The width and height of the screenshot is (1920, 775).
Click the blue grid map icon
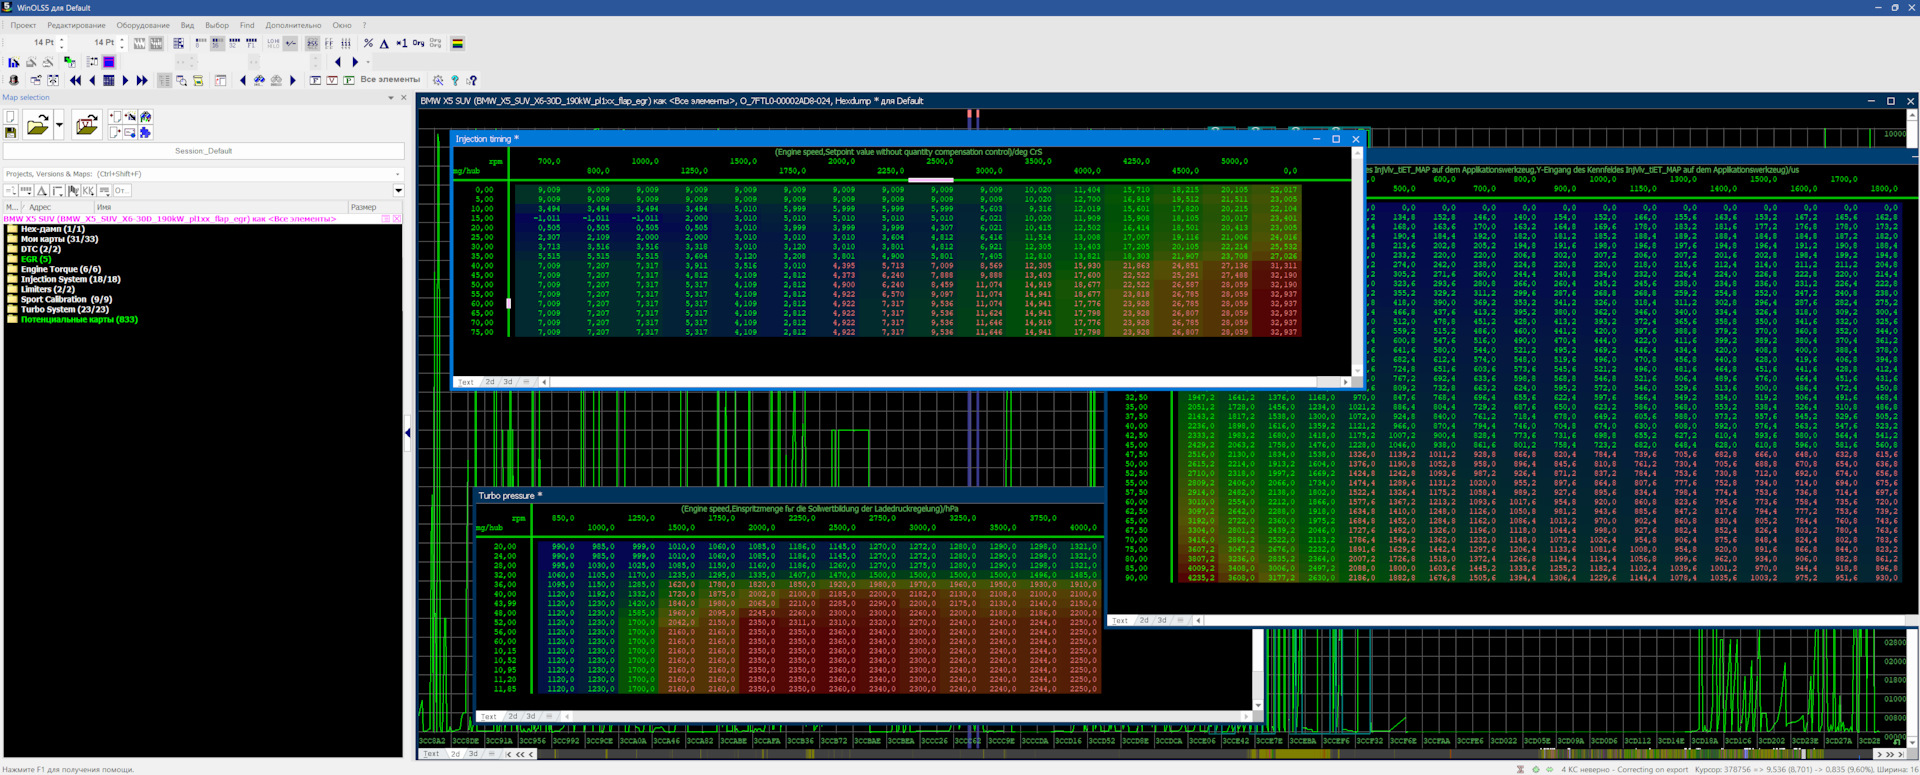coord(109,80)
